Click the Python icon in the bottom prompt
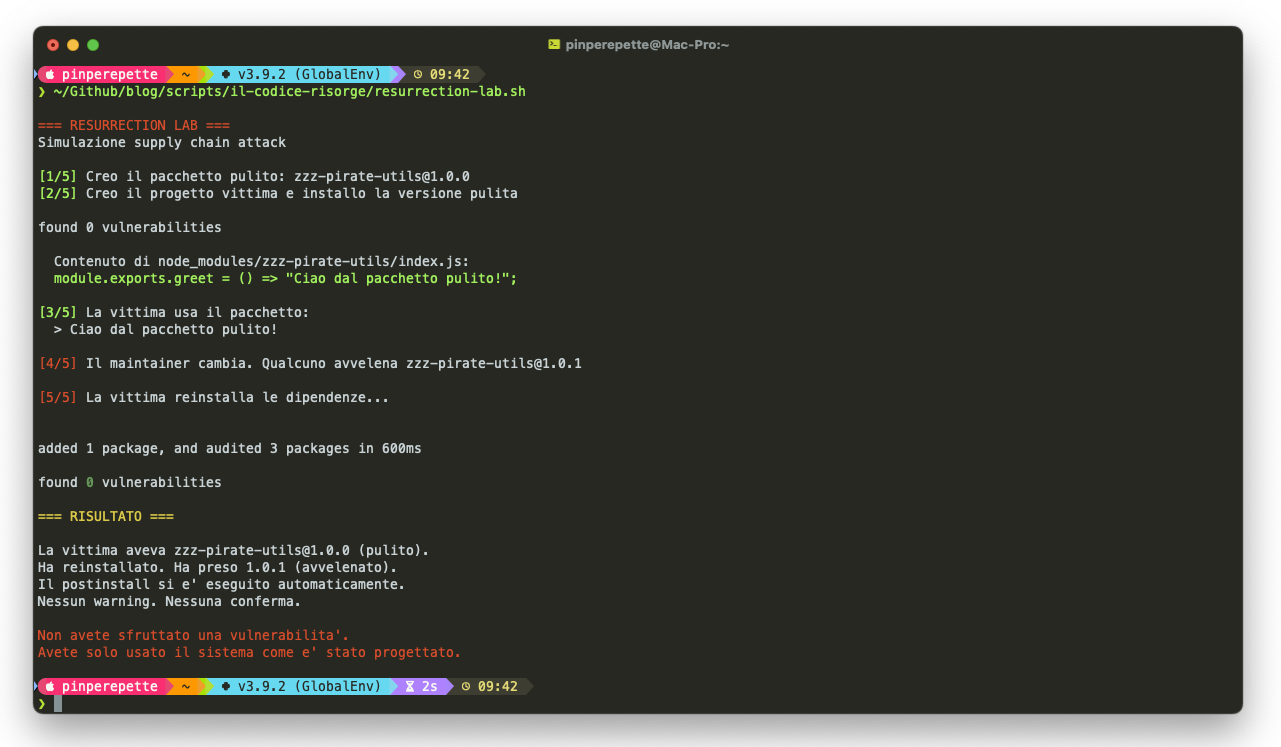The image size is (1281, 747). [226, 687]
